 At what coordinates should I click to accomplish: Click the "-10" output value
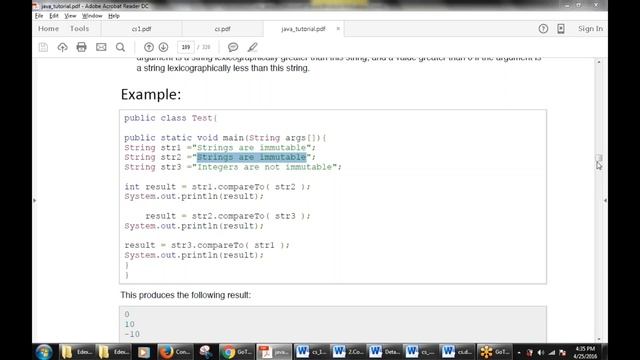(132, 334)
